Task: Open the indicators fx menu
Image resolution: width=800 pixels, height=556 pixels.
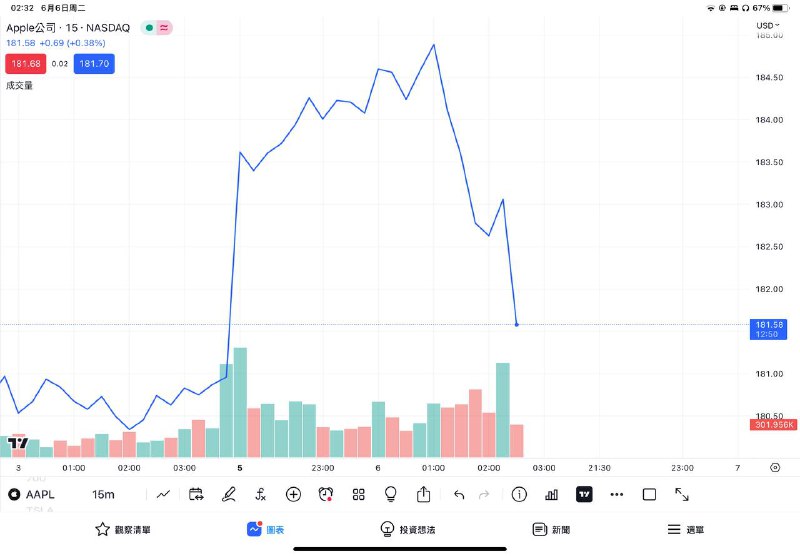Action: [260, 494]
